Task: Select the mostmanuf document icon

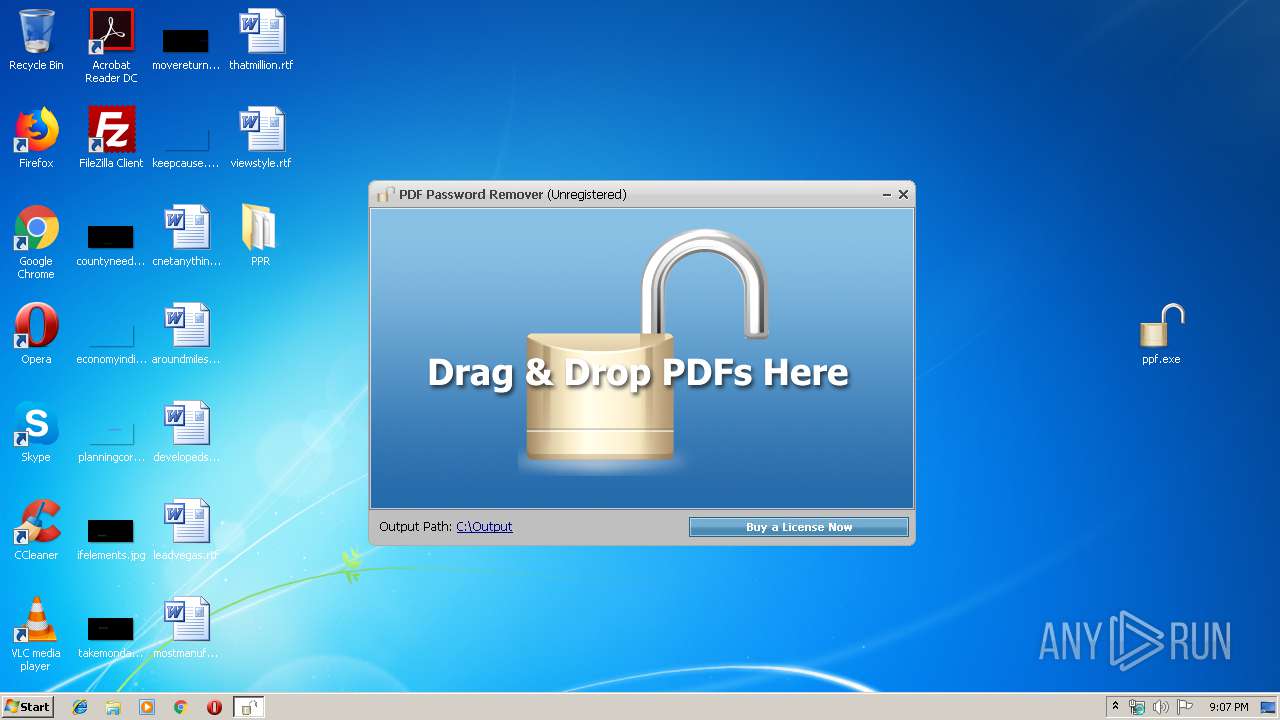Action: click(186, 629)
